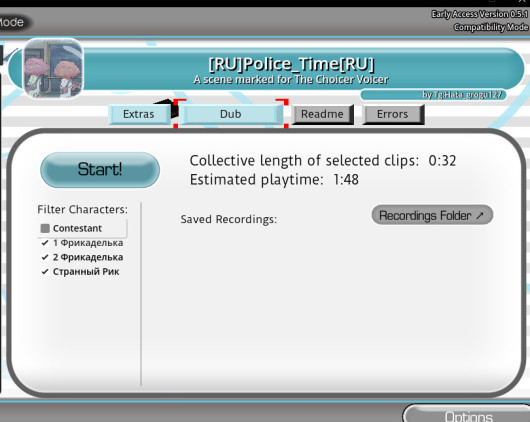View the Errors tab
The width and height of the screenshot is (530, 422).
pos(393,114)
